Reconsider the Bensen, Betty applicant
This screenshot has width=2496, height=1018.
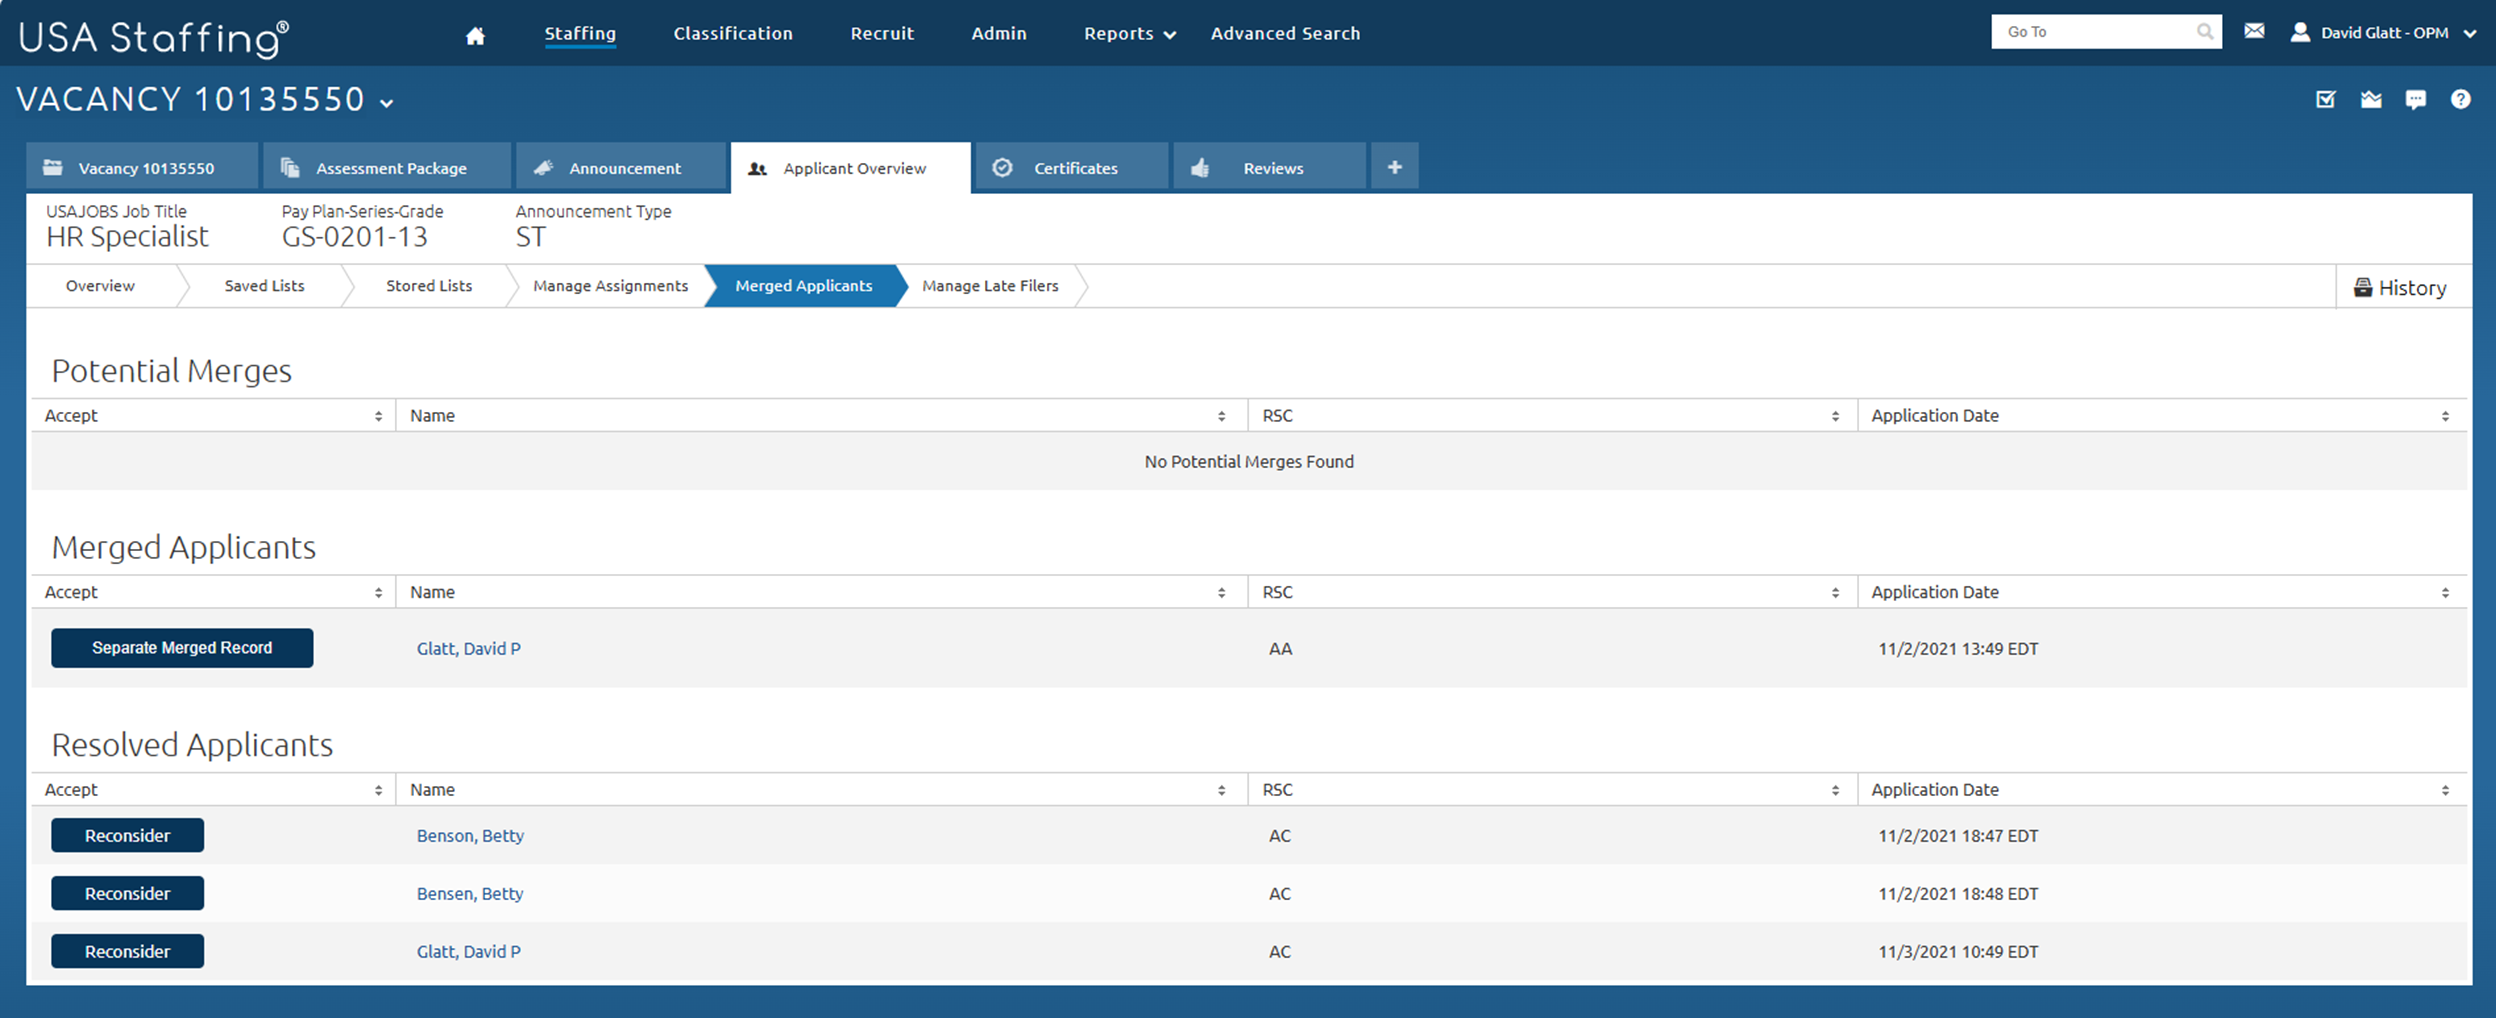tap(127, 894)
